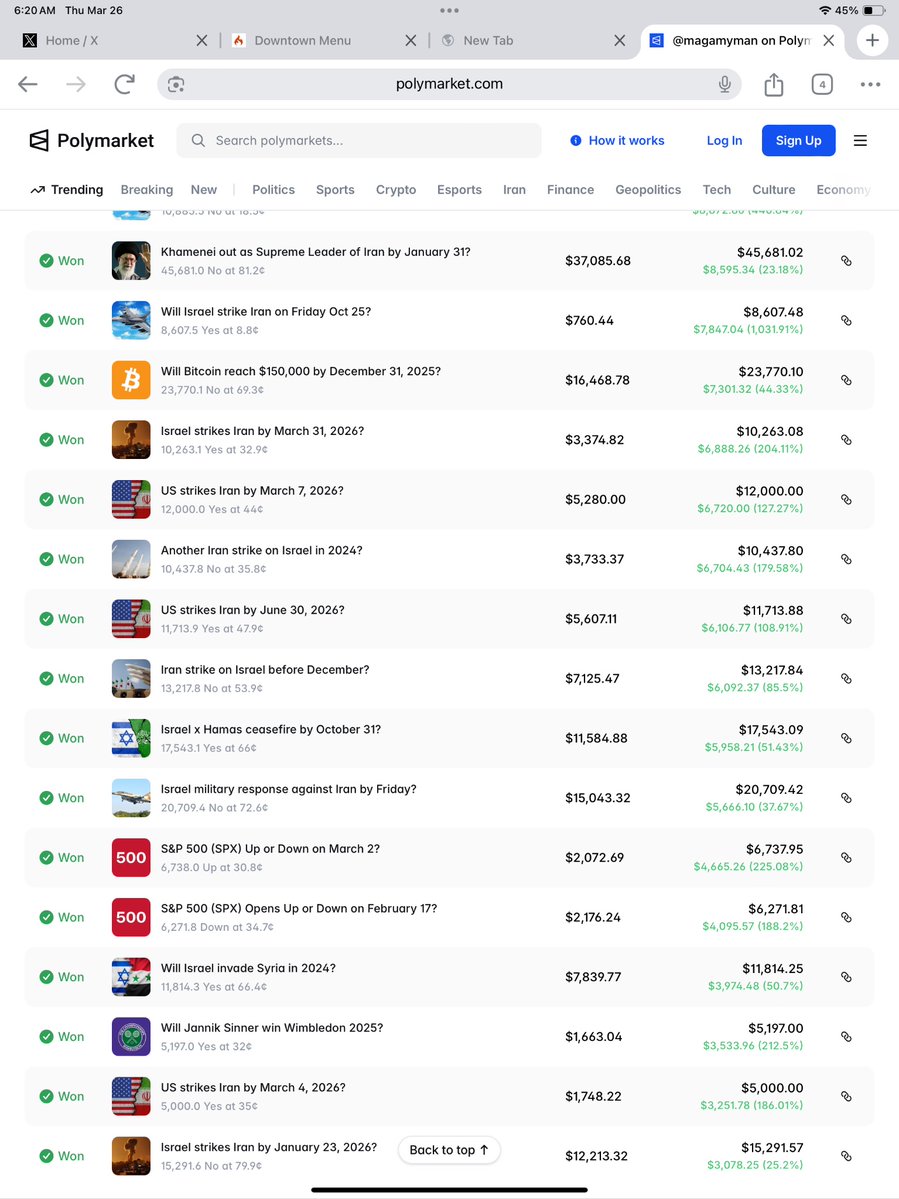The height and width of the screenshot is (1199, 899).
Task: Click the Back to top button
Action: pos(449,1150)
